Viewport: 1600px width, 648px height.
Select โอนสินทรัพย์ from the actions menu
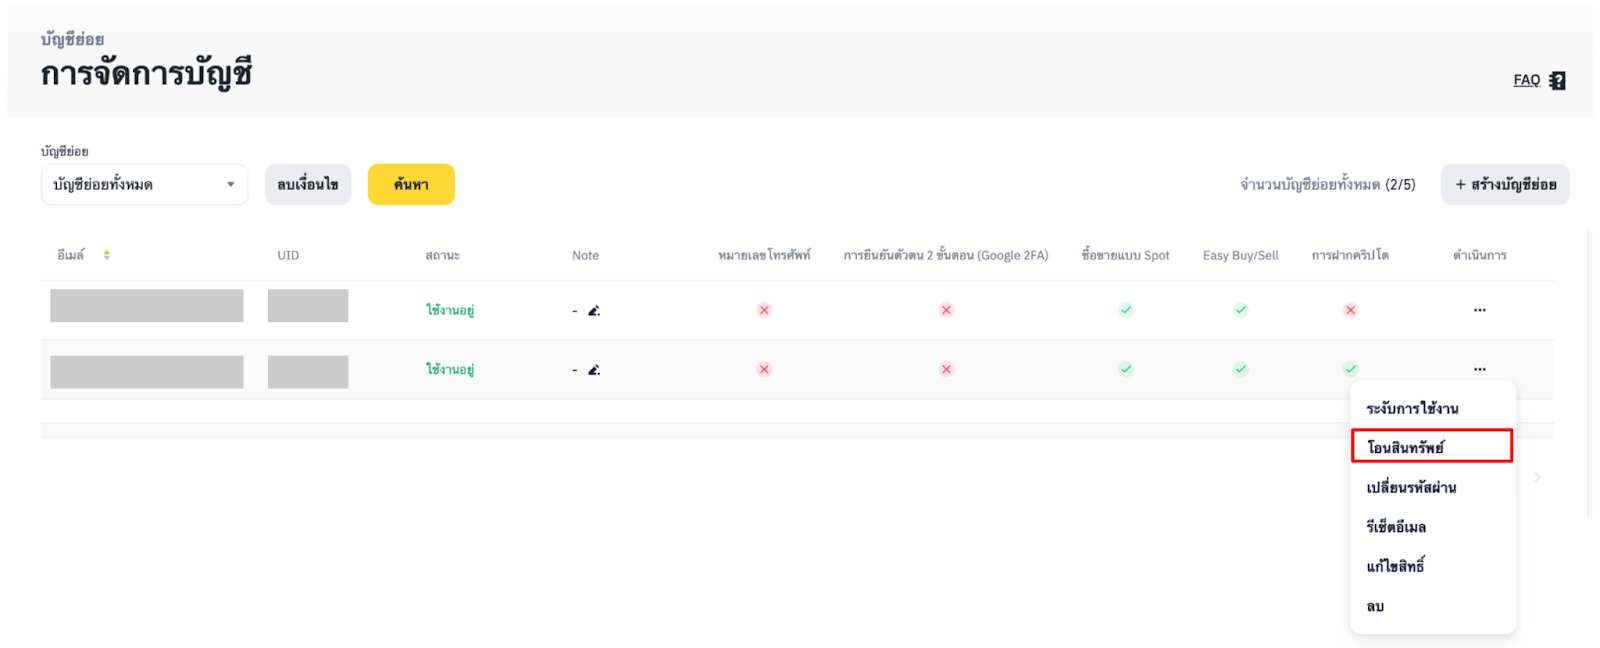(x=1431, y=447)
